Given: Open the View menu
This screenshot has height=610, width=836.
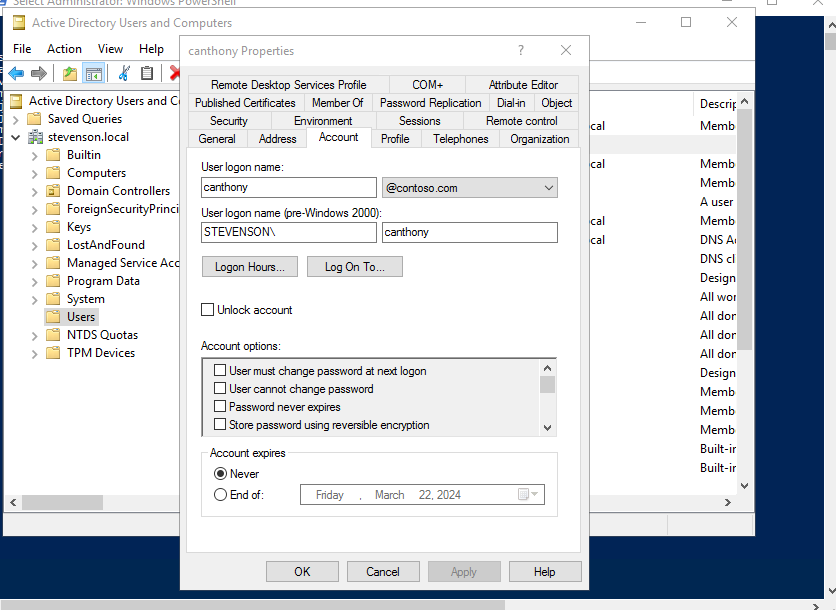Looking at the screenshot, I should [110, 49].
